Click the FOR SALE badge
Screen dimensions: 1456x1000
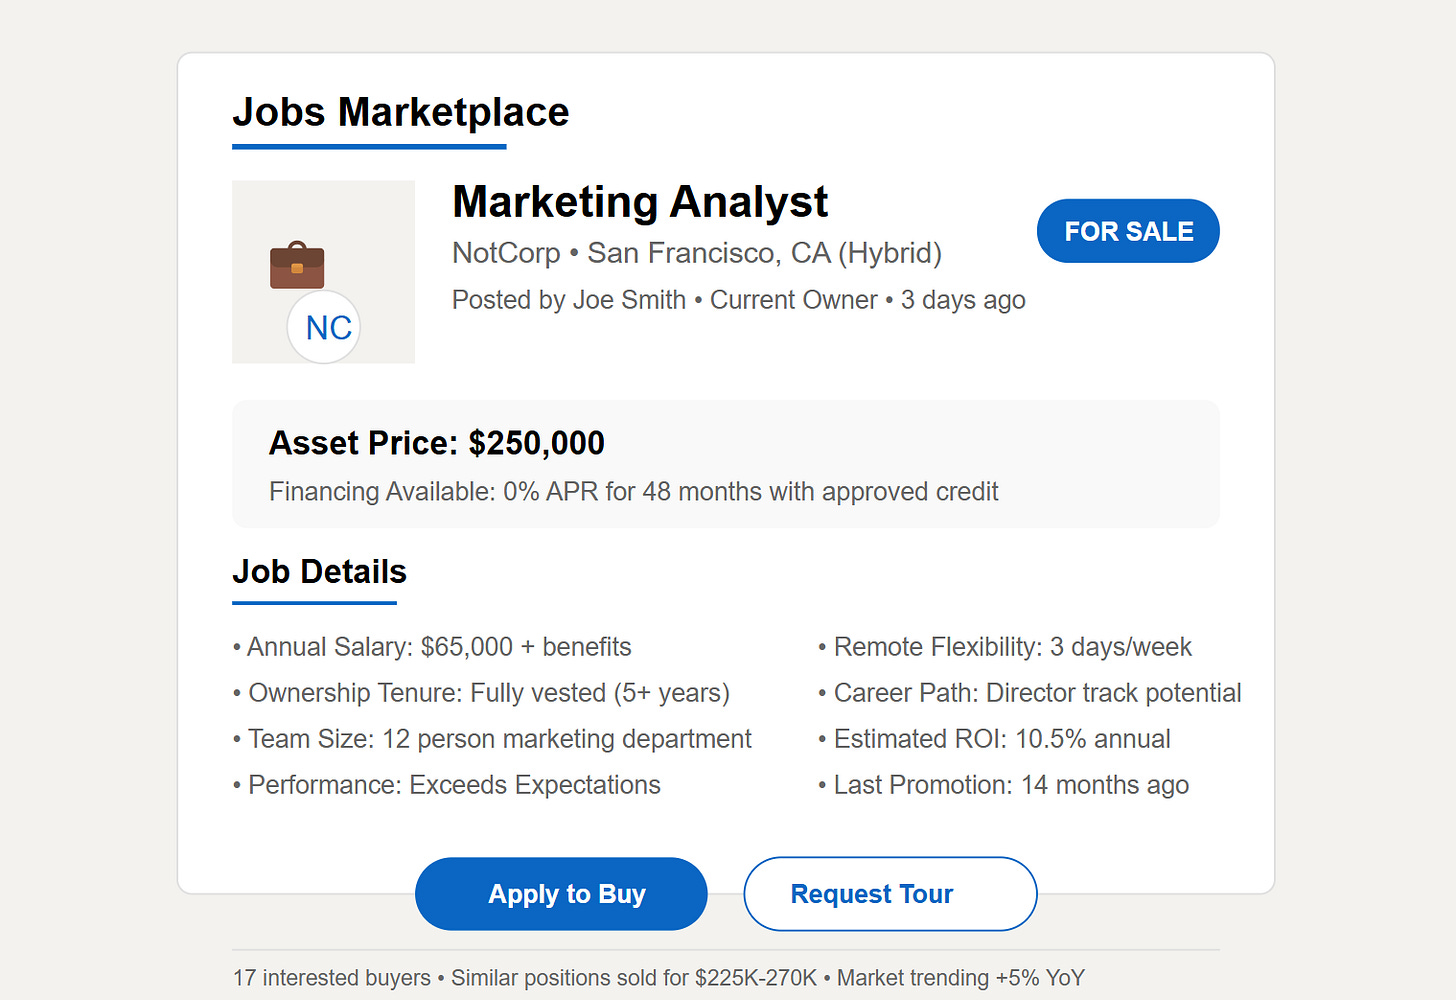pyautogui.click(x=1128, y=231)
